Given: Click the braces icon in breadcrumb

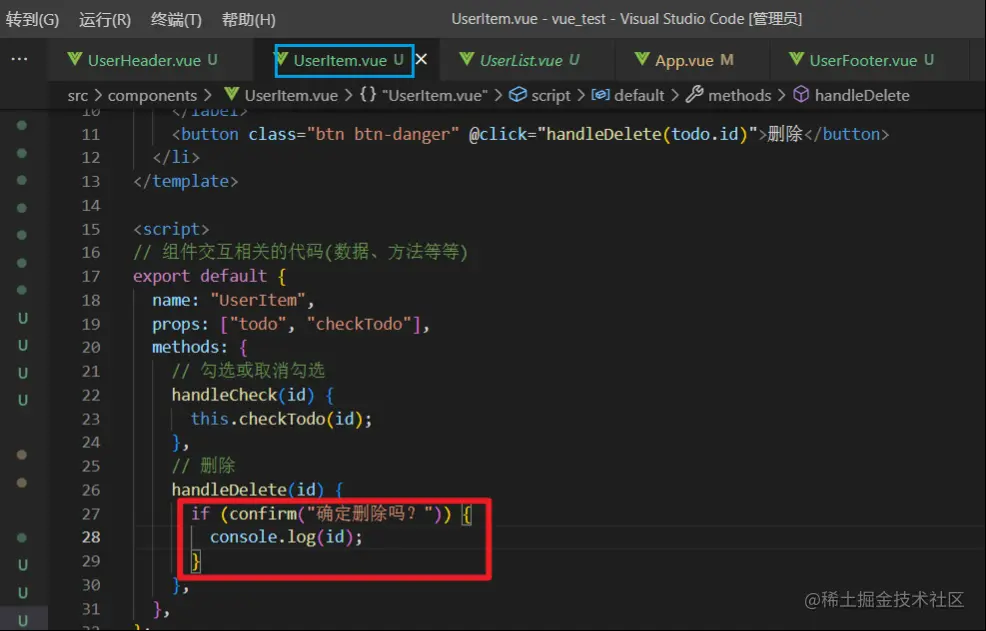Looking at the screenshot, I should click(368, 95).
